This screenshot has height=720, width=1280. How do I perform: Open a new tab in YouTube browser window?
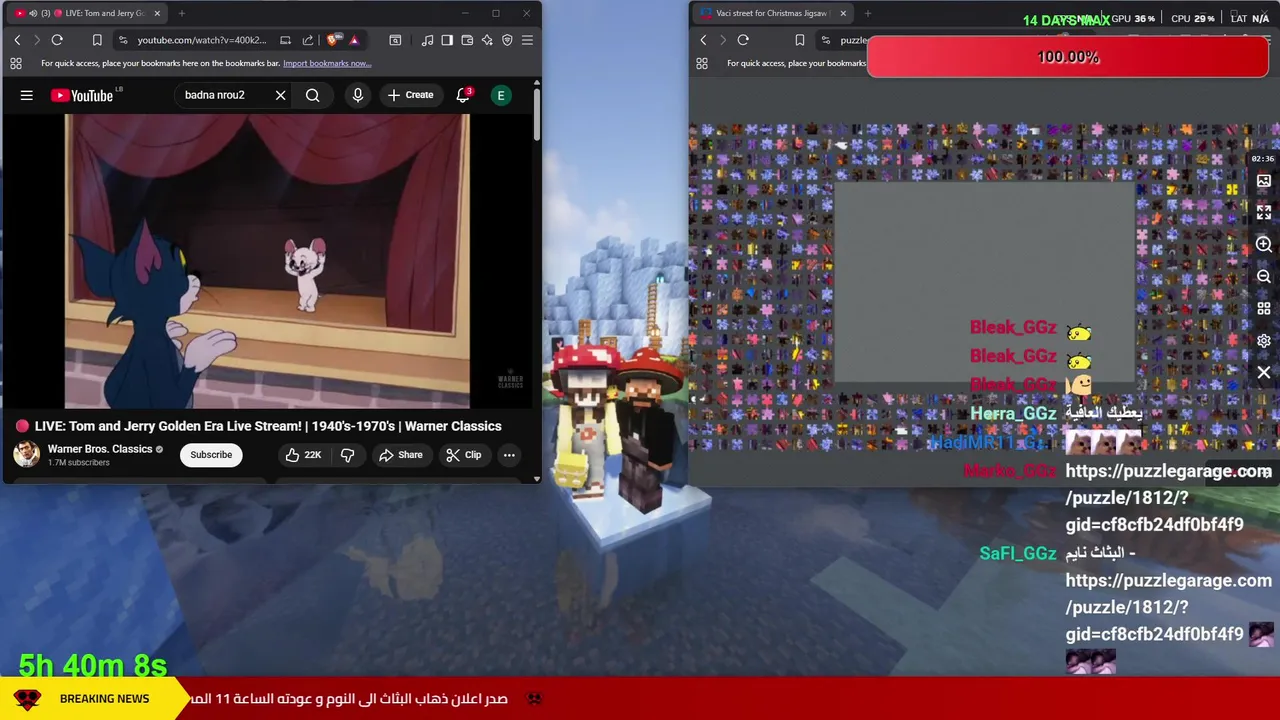coord(183,13)
